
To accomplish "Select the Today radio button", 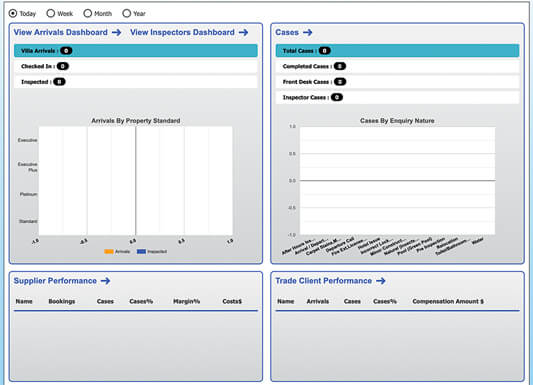I will point(13,13).
